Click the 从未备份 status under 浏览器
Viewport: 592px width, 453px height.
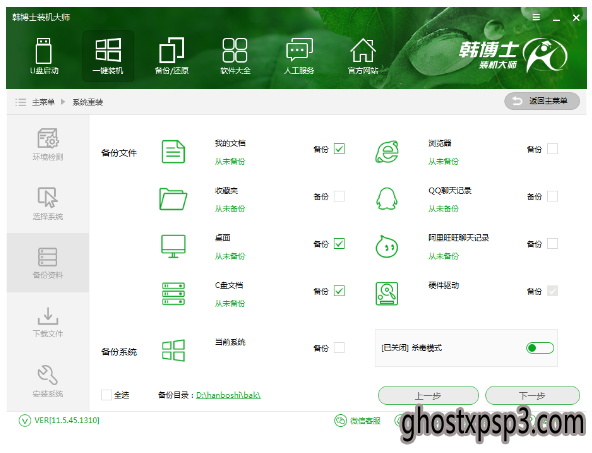pyautogui.click(x=443, y=162)
